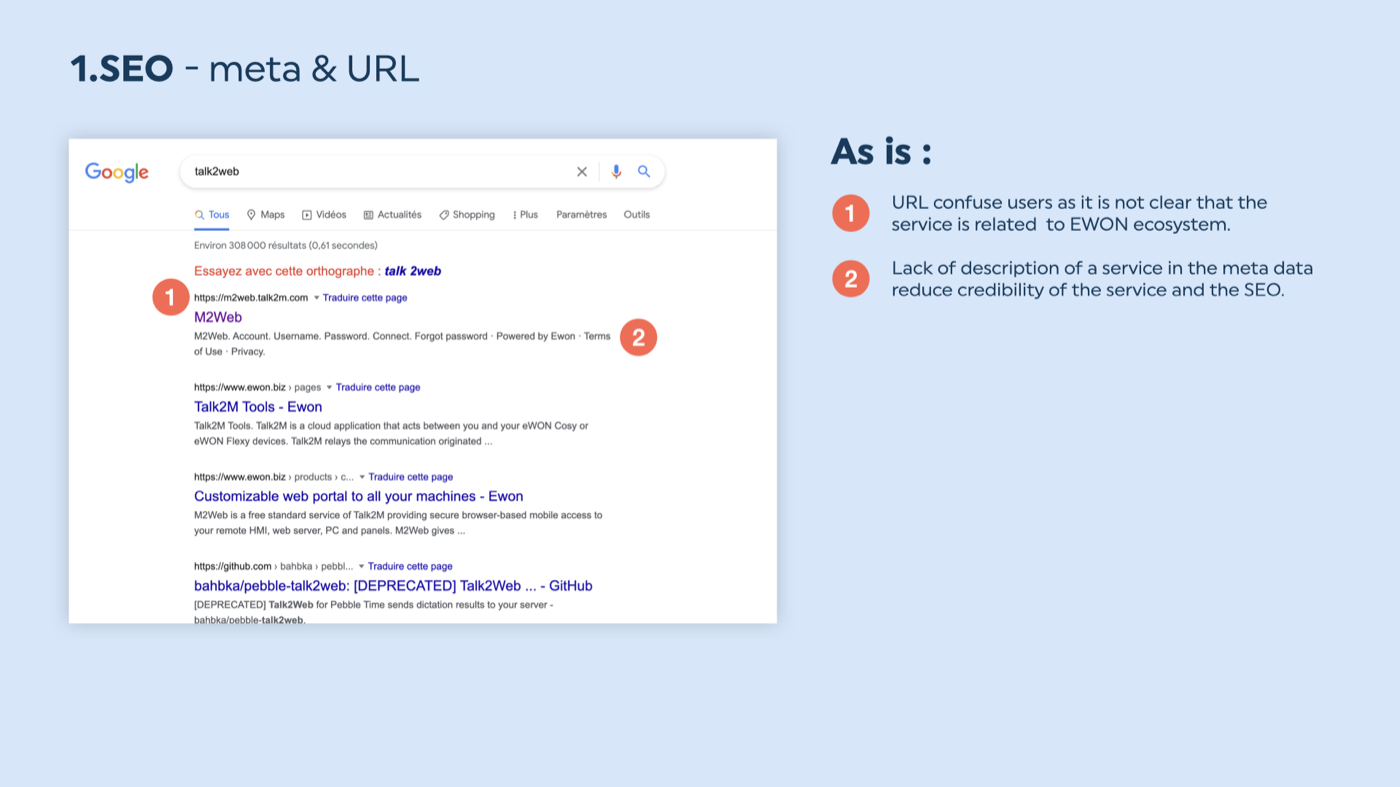1400x787 pixels.
Task: Click the Lack of description note text
Action: [x=1102, y=279]
